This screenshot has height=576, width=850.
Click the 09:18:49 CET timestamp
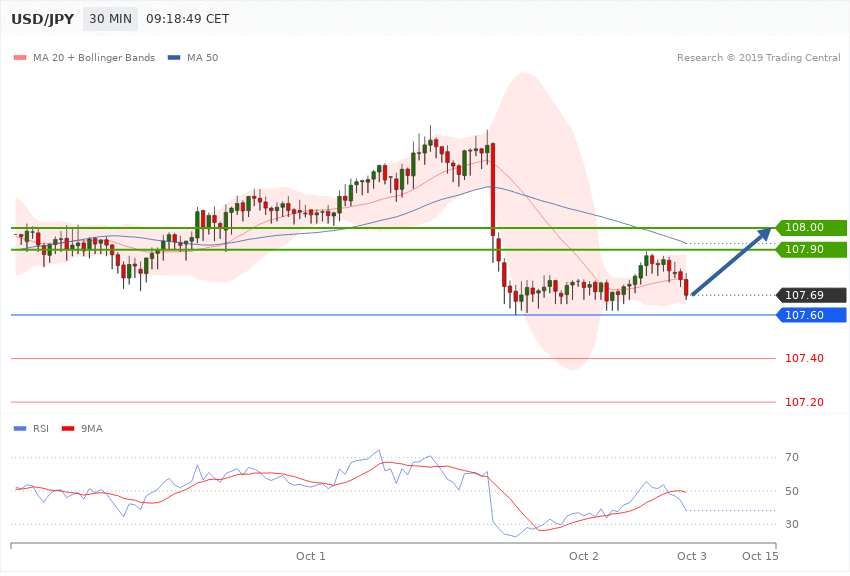pos(188,19)
